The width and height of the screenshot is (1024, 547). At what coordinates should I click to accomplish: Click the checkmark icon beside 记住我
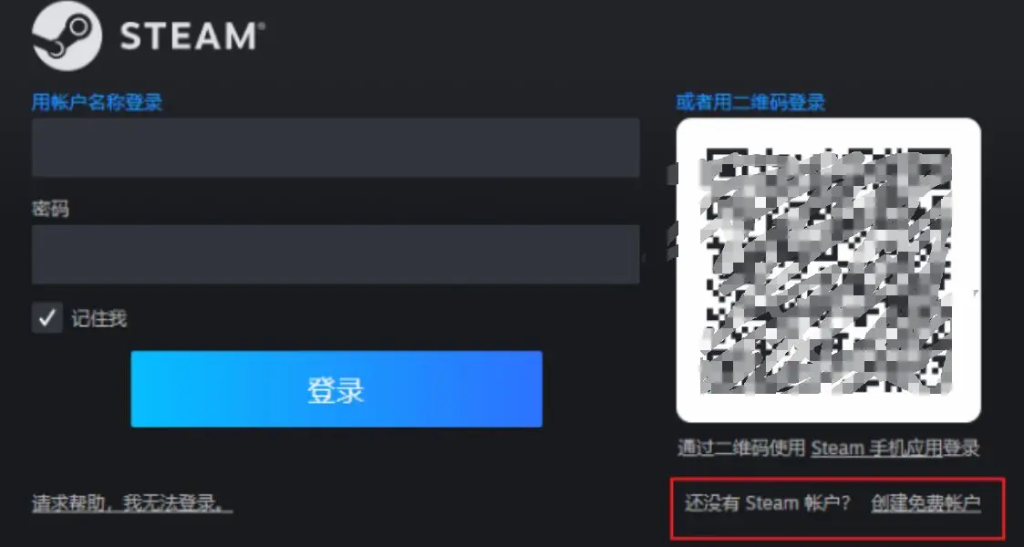click(47, 318)
